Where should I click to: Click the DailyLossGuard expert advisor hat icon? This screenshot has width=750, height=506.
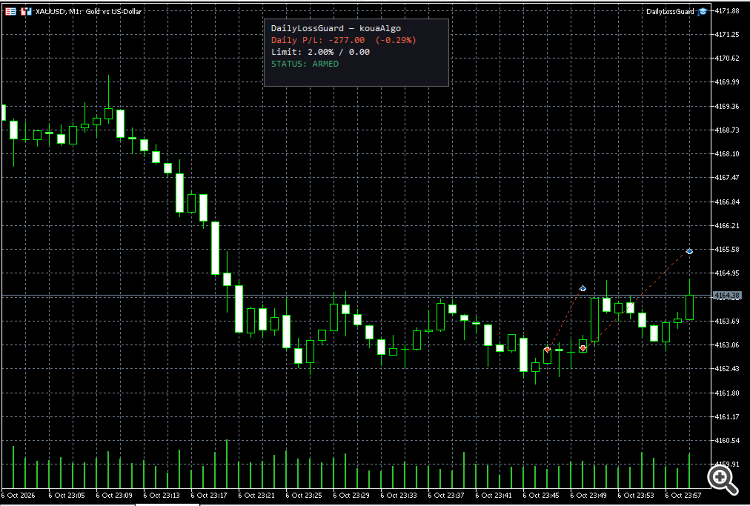tap(702, 11)
